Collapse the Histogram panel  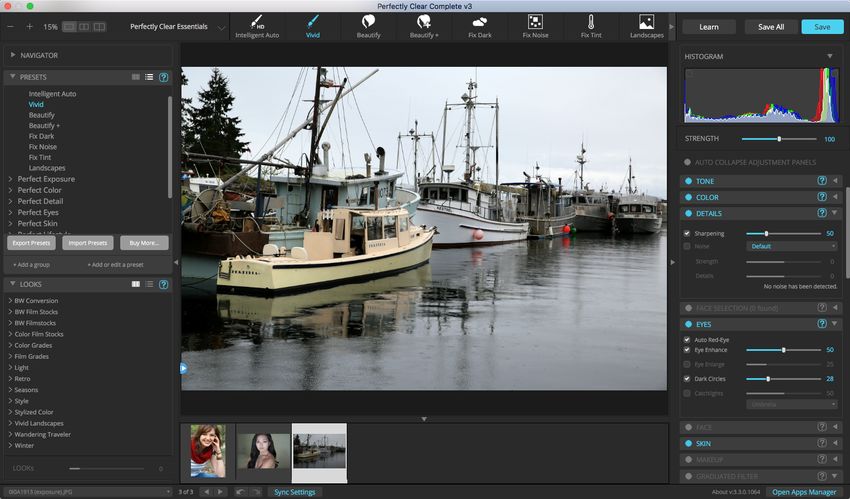(829, 56)
